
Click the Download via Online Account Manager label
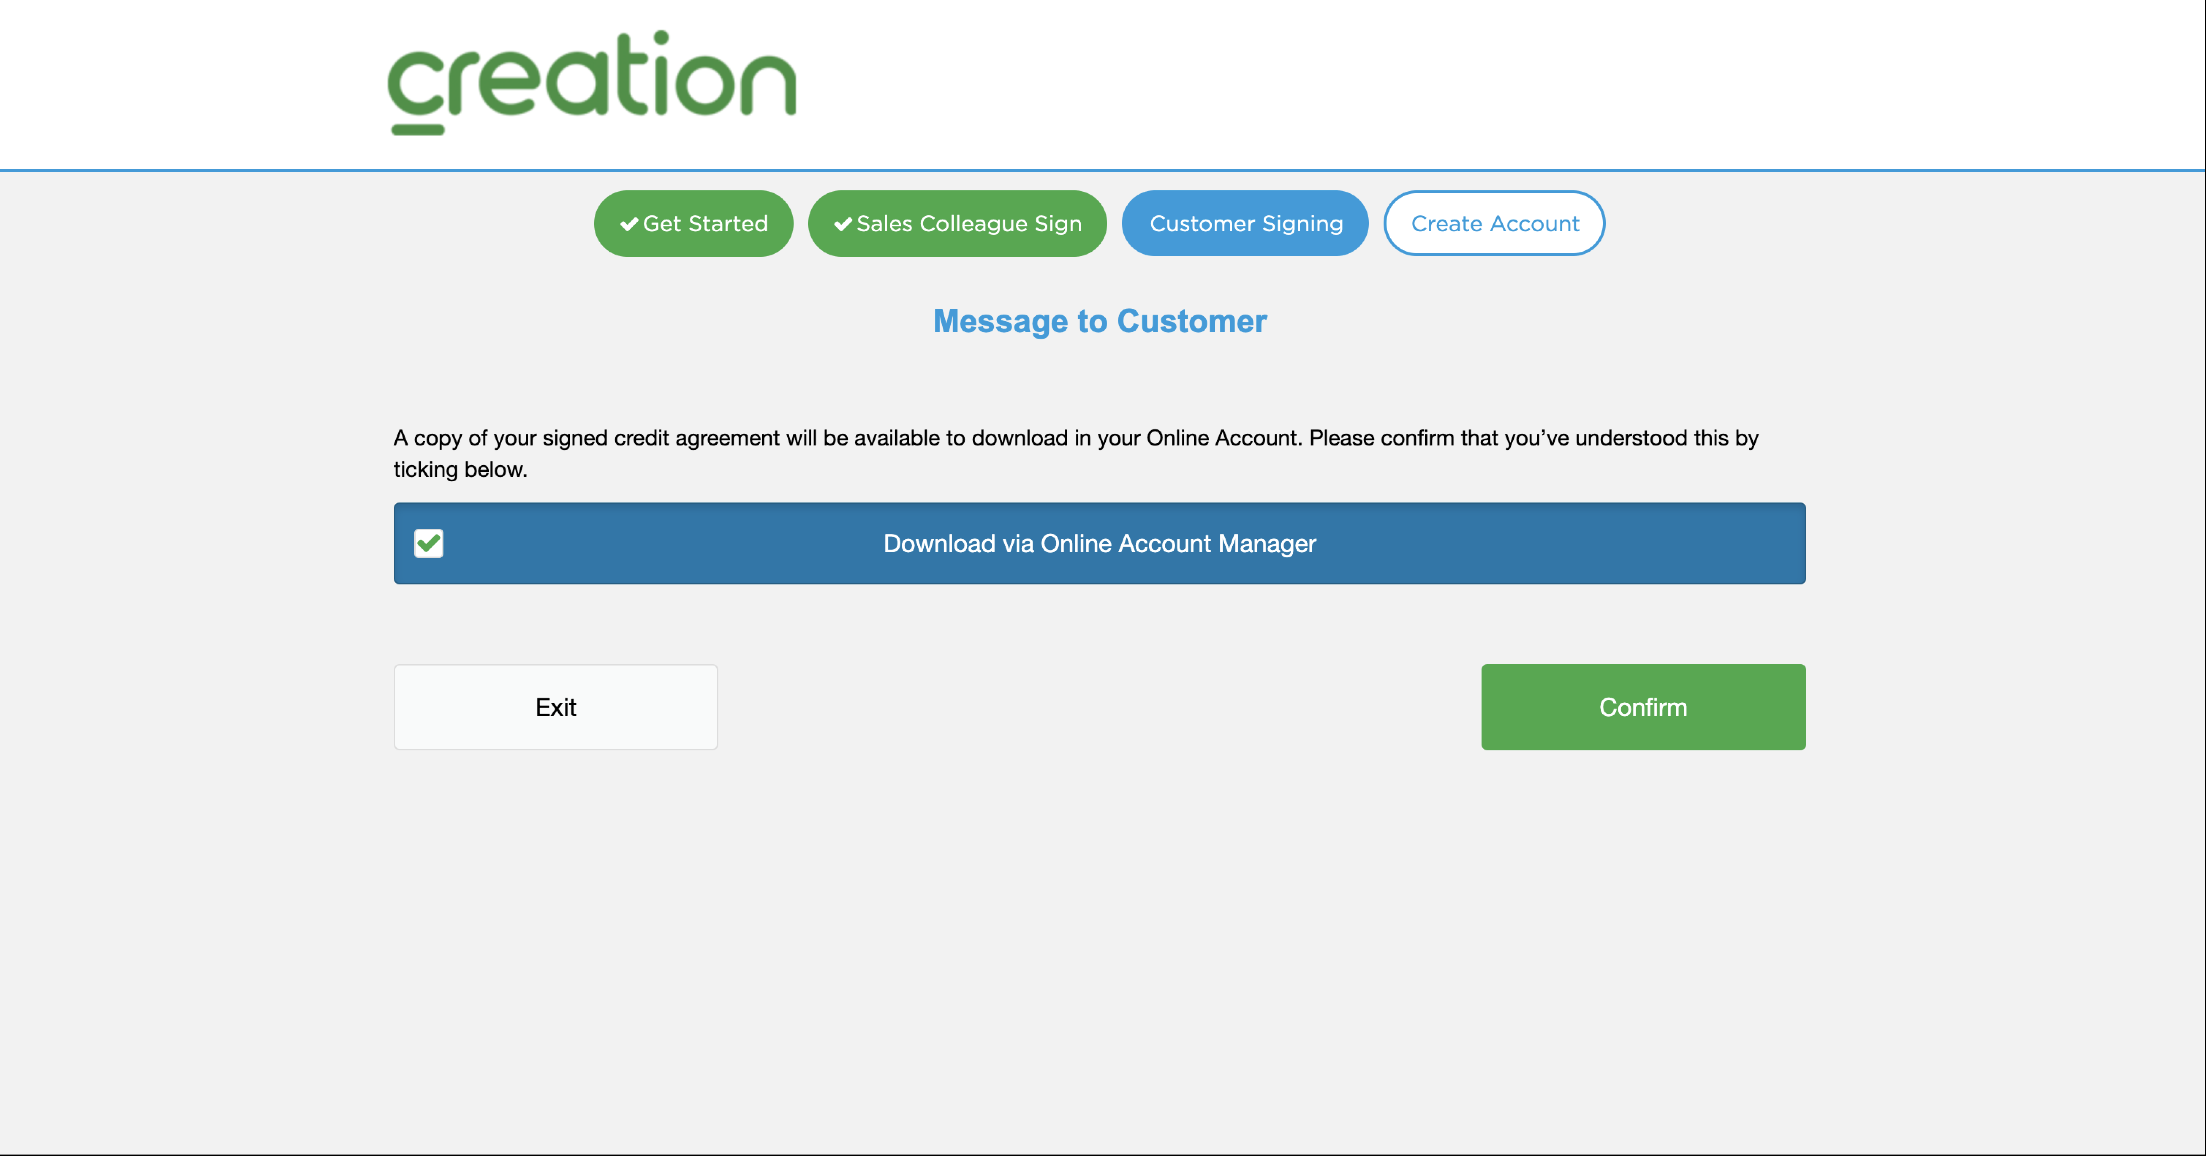1099,544
